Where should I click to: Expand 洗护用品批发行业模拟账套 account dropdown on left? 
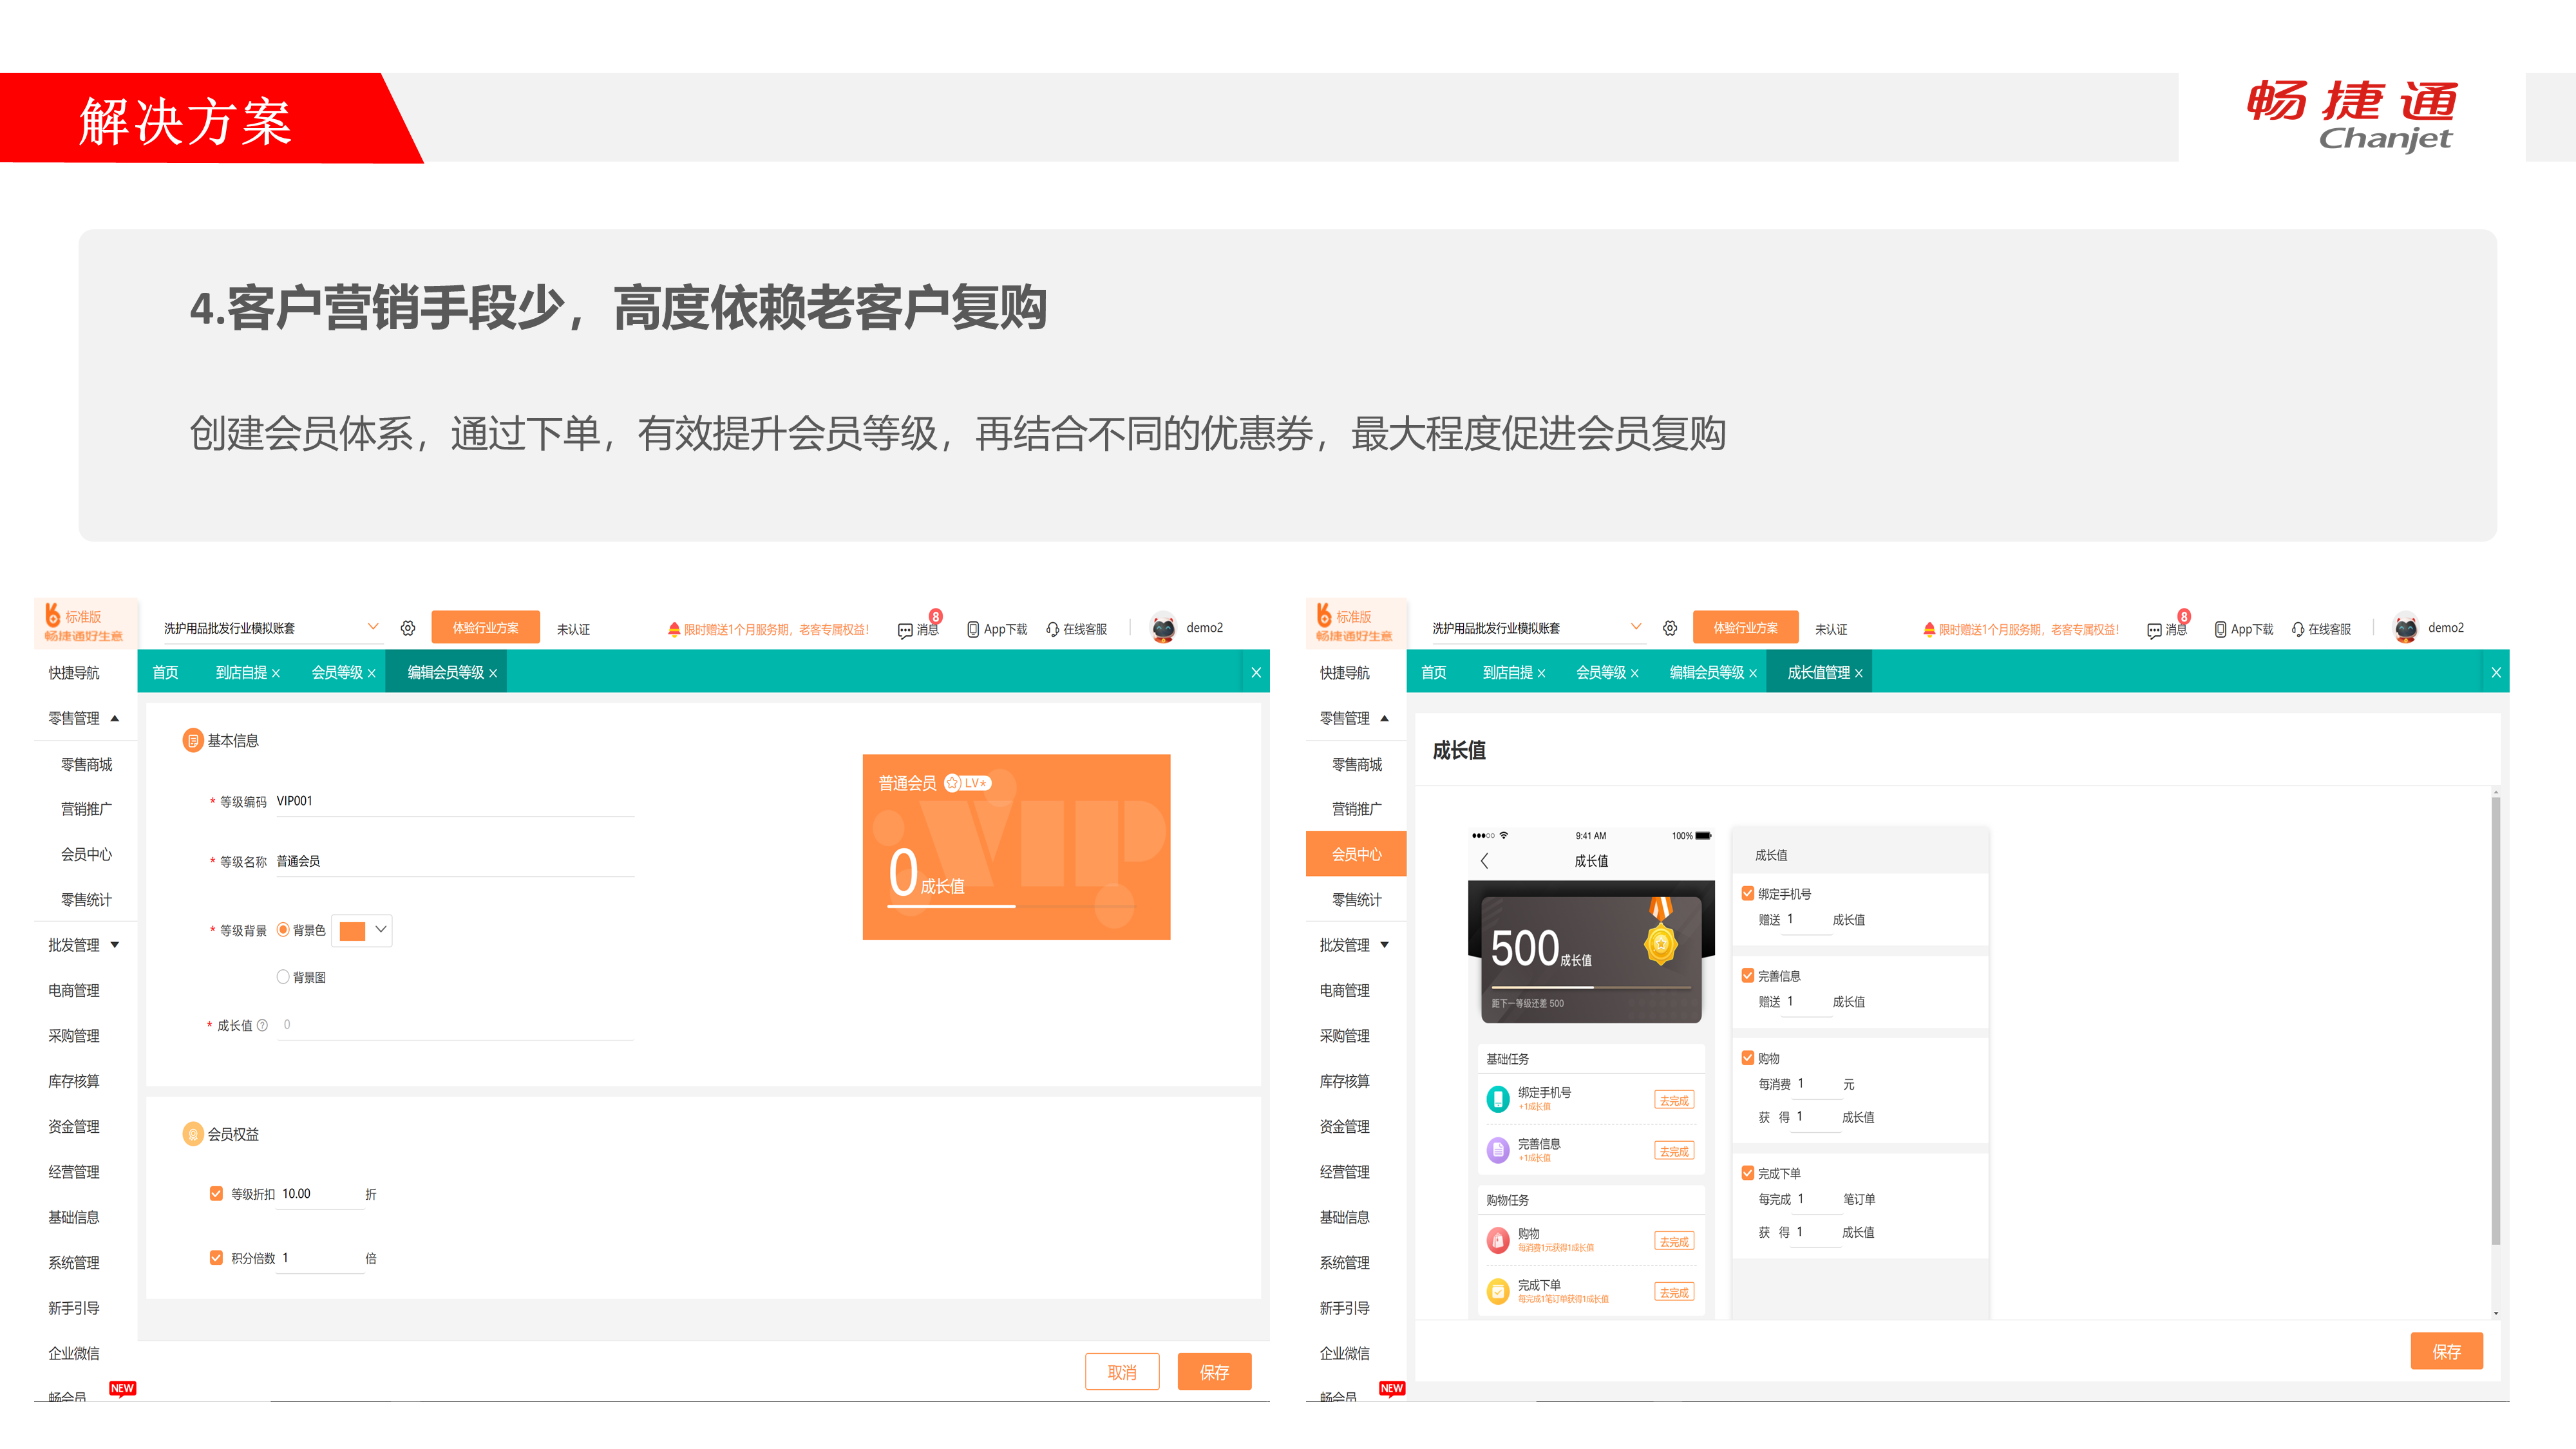(373, 627)
